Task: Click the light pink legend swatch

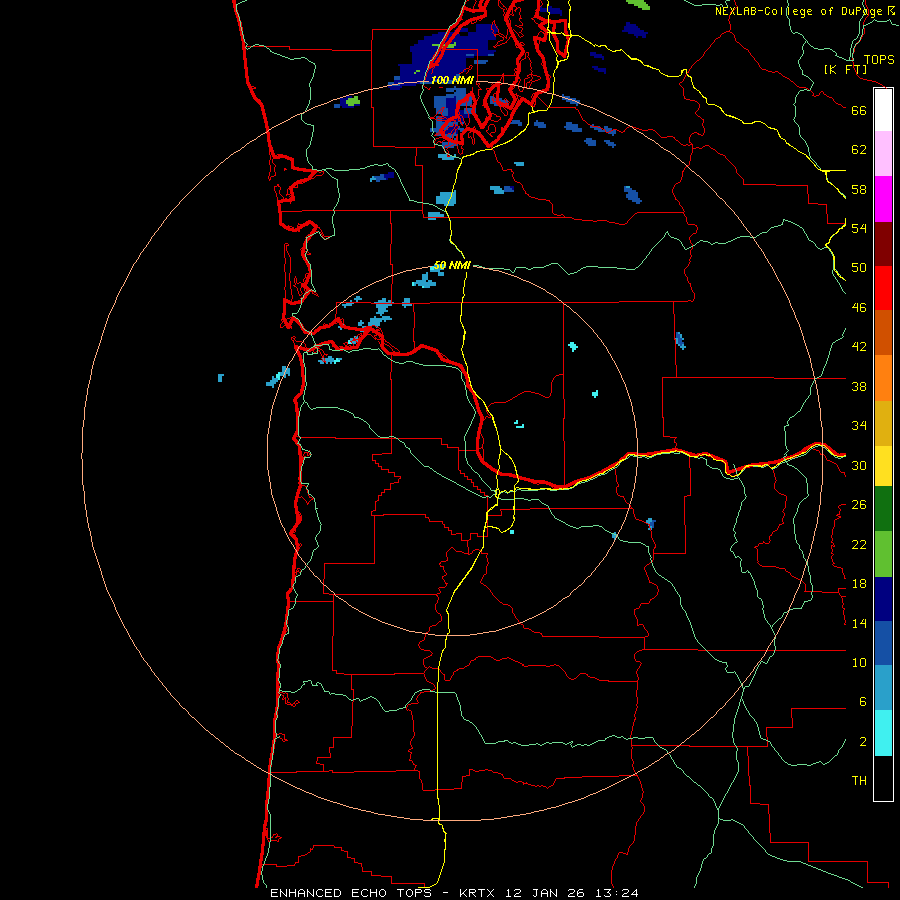Action: tap(883, 154)
